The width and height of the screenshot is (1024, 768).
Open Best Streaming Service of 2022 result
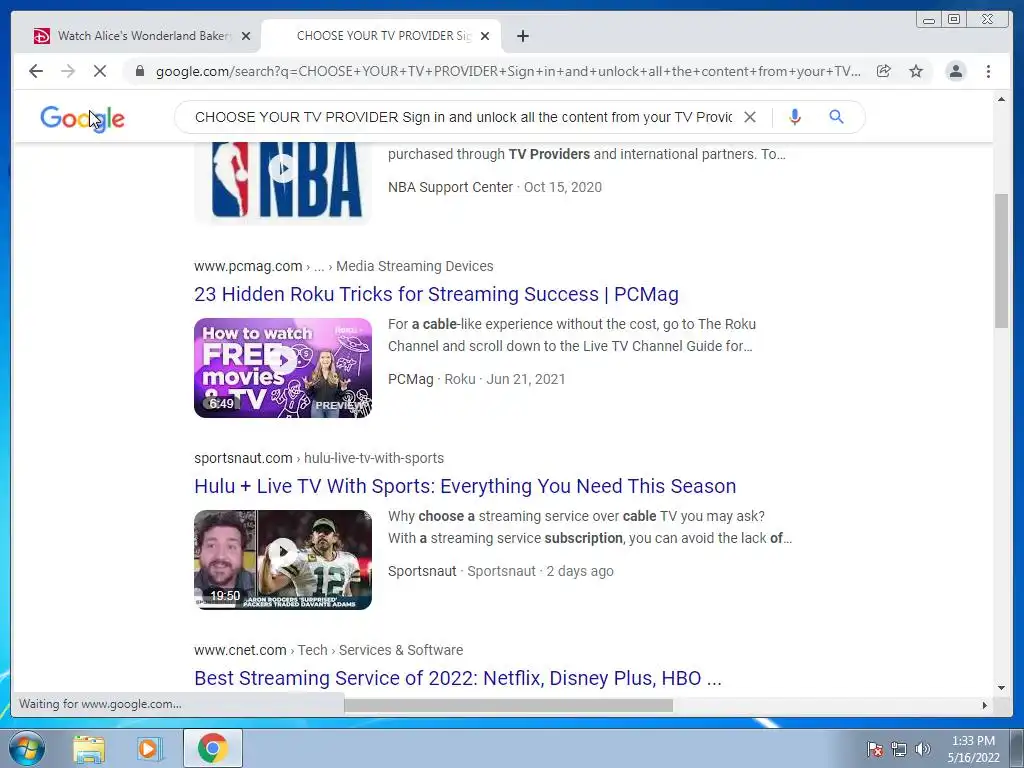458,679
